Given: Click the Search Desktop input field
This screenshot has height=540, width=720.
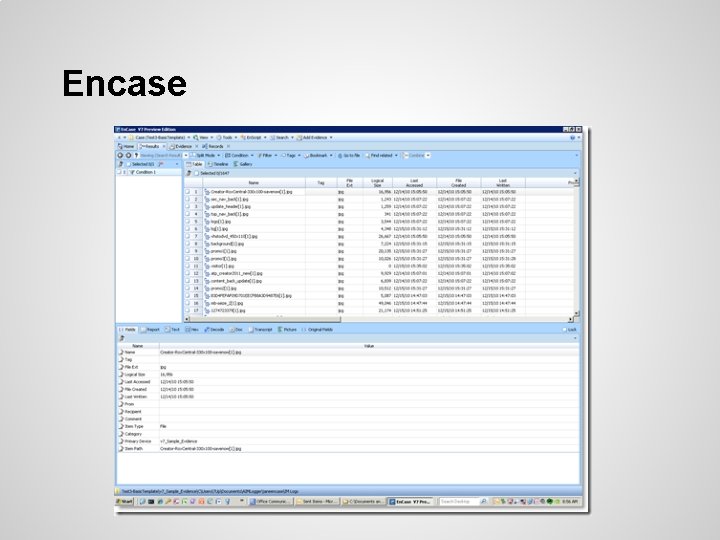Looking at the screenshot, I should point(459,502).
